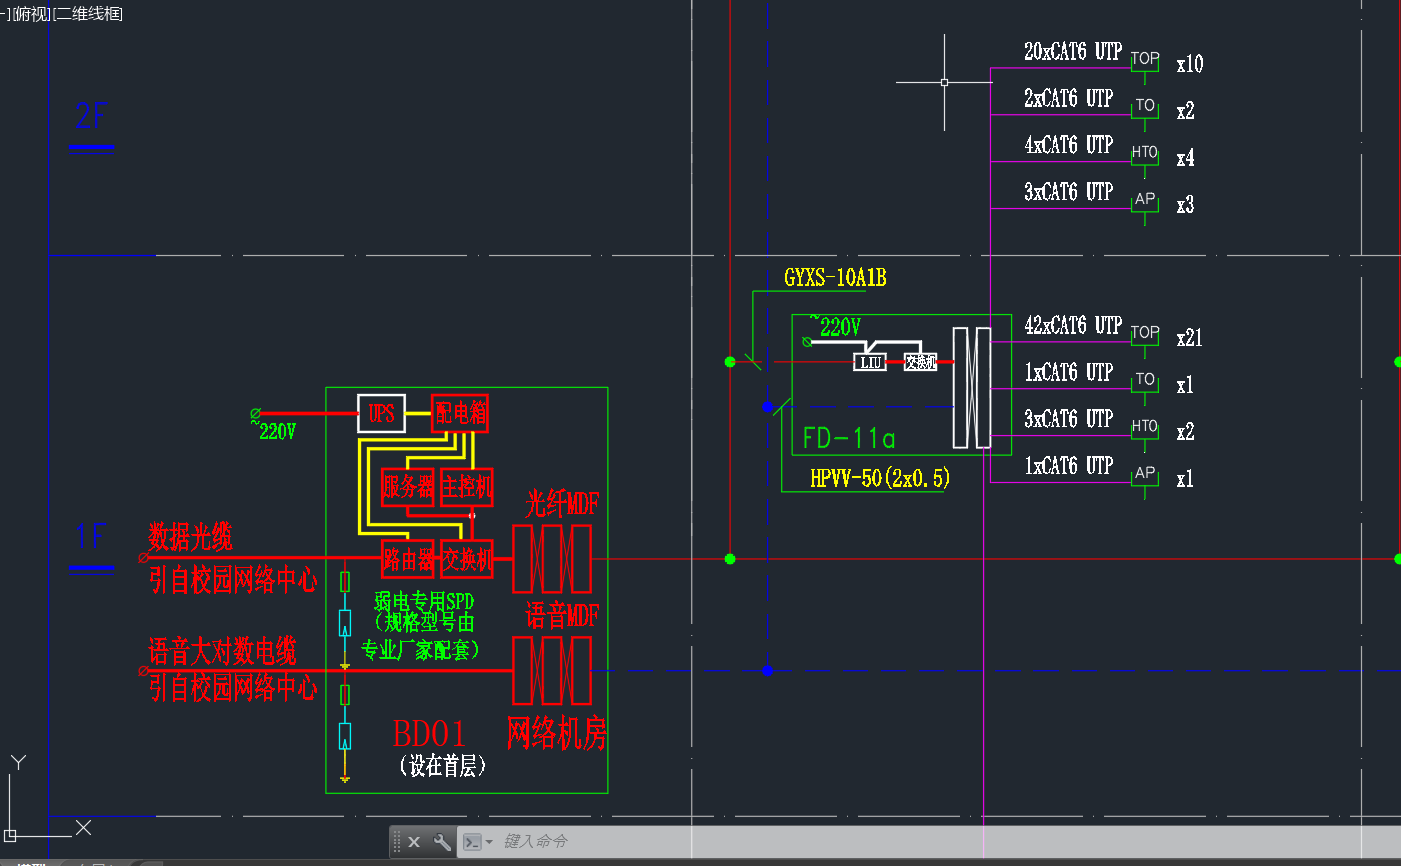Select the ~220V label left of UPS
Image resolution: width=1401 pixels, height=866 pixels.
point(273,431)
